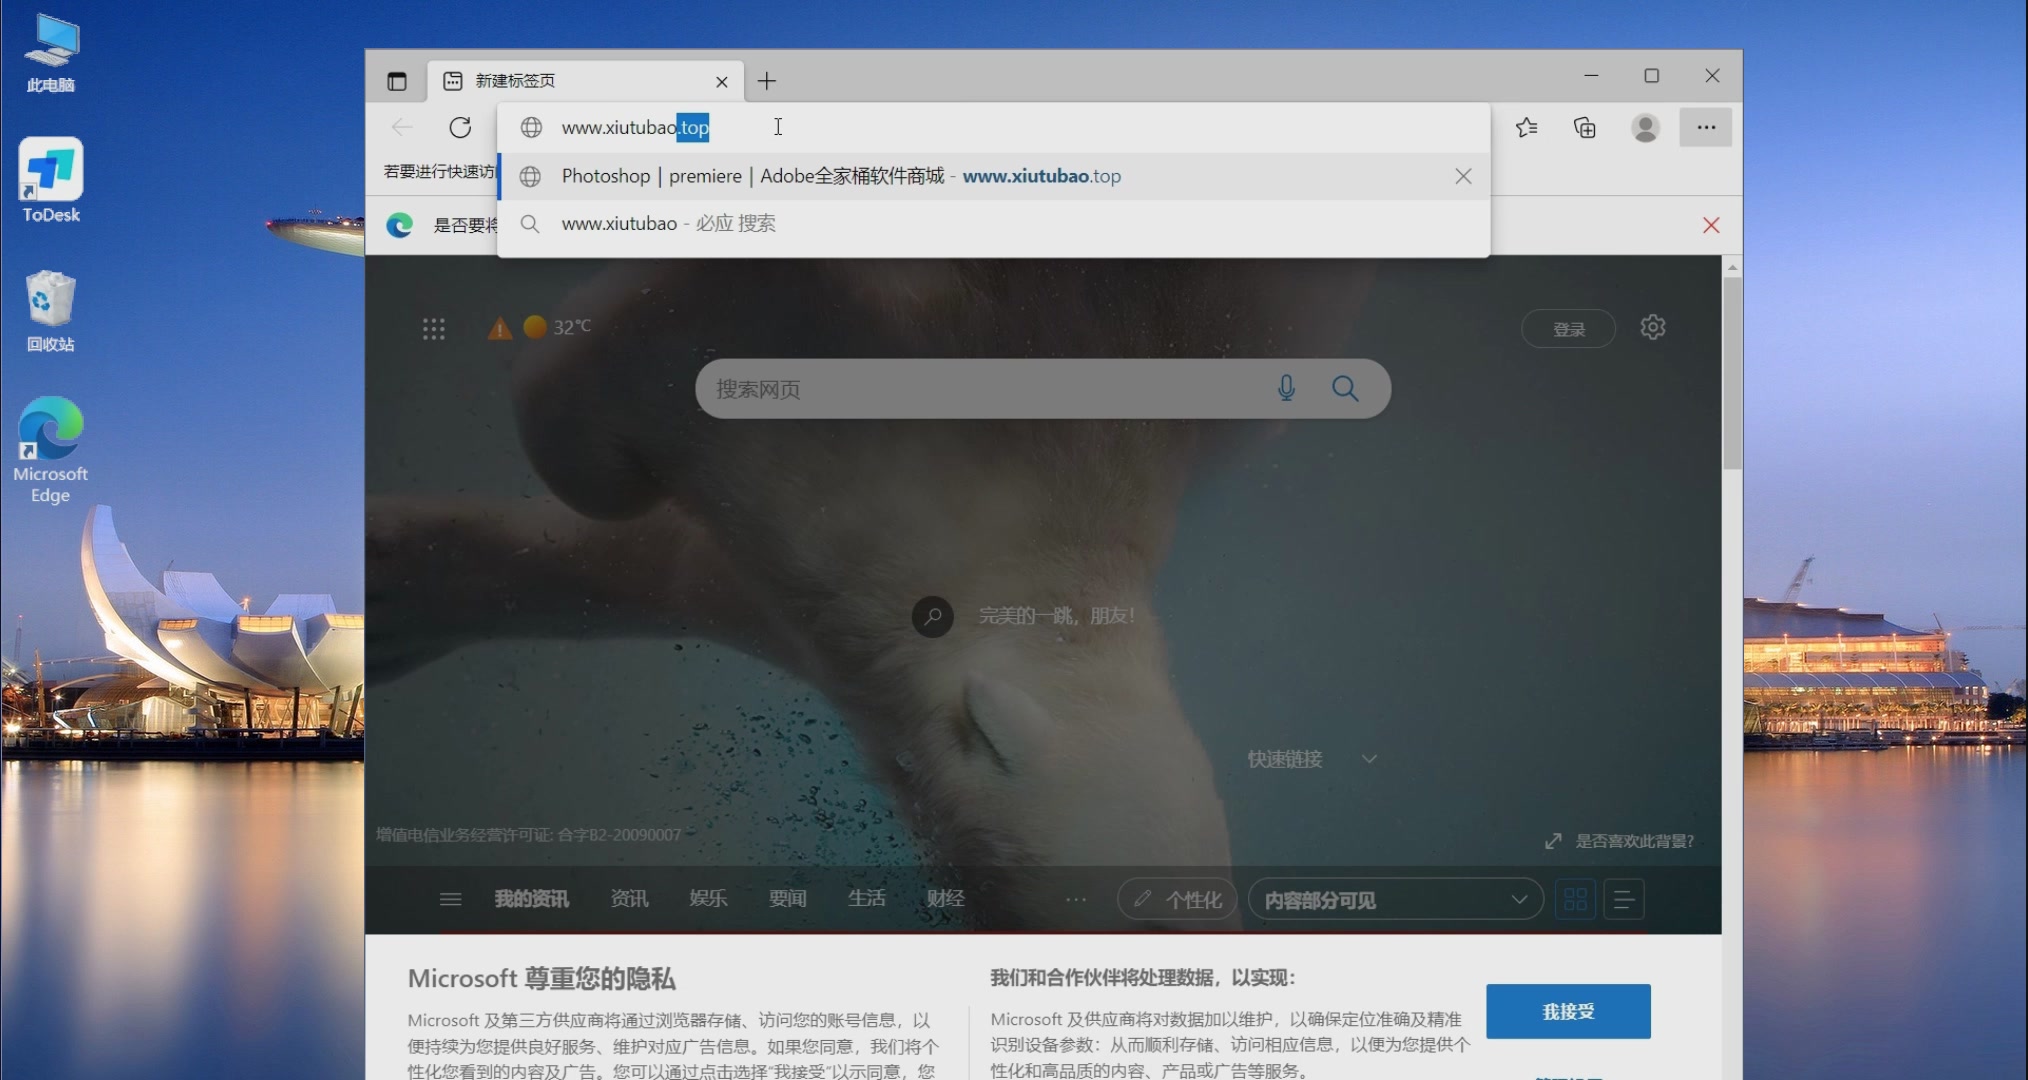
Task: Select the 要闻 tab
Action: pos(787,899)
